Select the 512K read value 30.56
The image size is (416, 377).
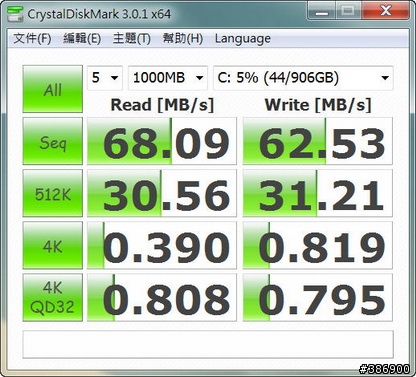pos(162,193)
